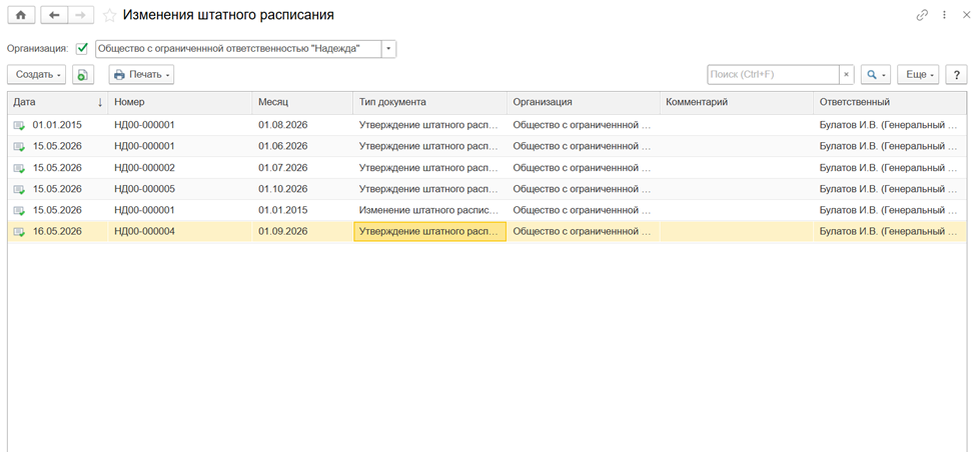The height and width of the screenshot is (452, 975).
Task: Select highlighted Утверждение штатного расп… cell
Action: (x=430, y=232)
